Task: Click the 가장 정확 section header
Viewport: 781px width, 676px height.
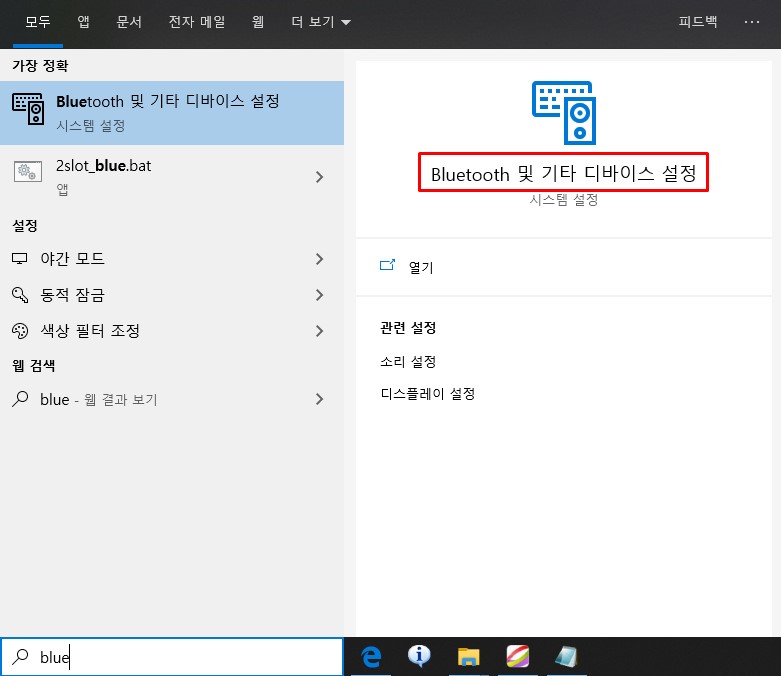Action: tap(40, 65)
